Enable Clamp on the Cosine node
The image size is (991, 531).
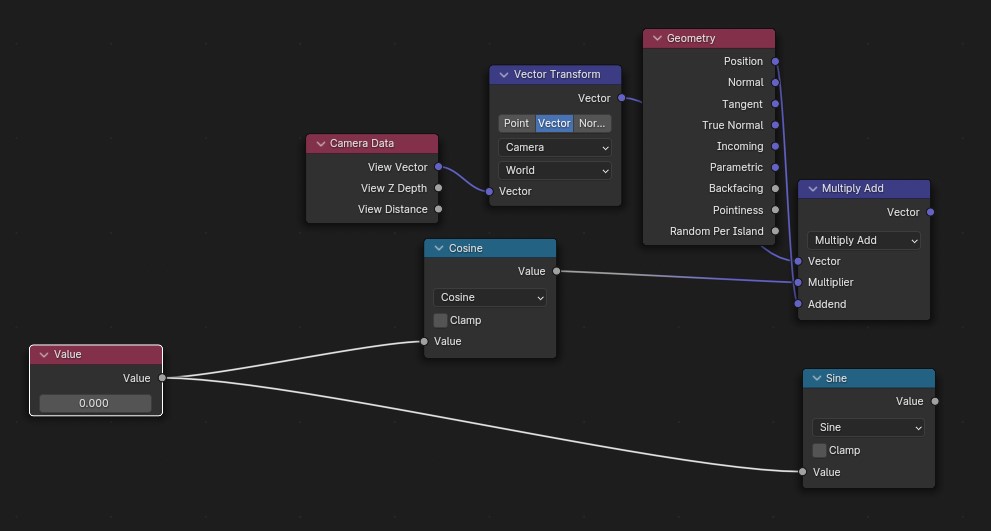coord(441,320)
